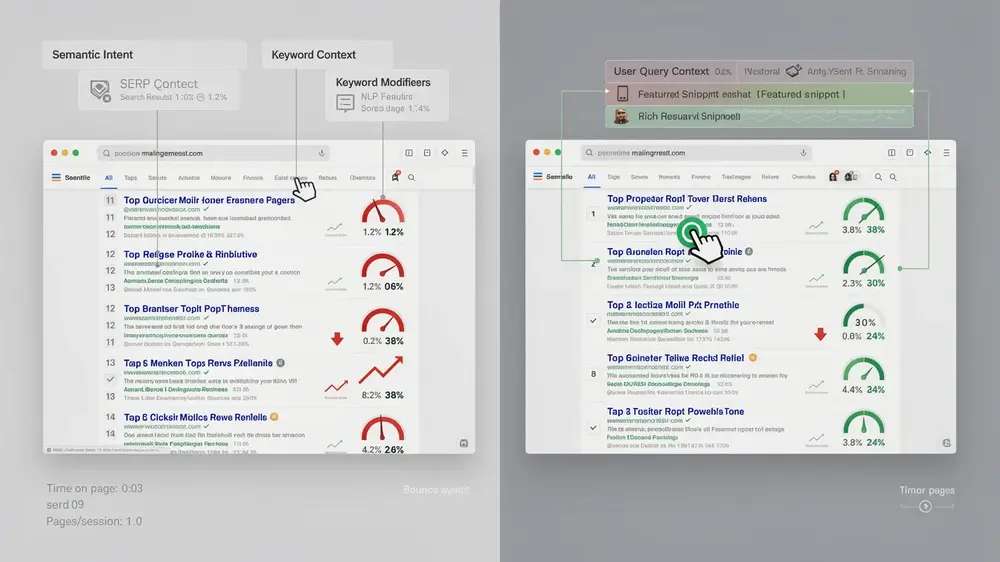1000x562 pixels.
Task: Click the corner icon at right window's bottom right
Action: [x=946, y=443]
